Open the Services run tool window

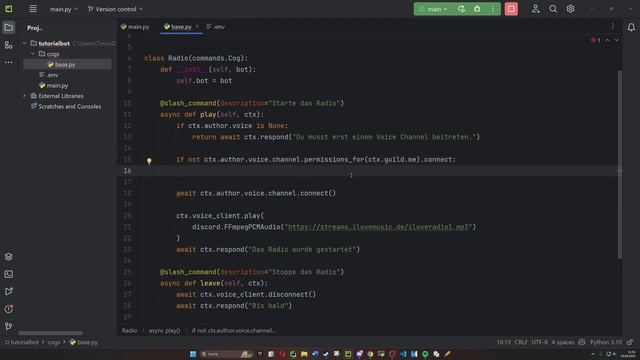(x=9, y=291)
